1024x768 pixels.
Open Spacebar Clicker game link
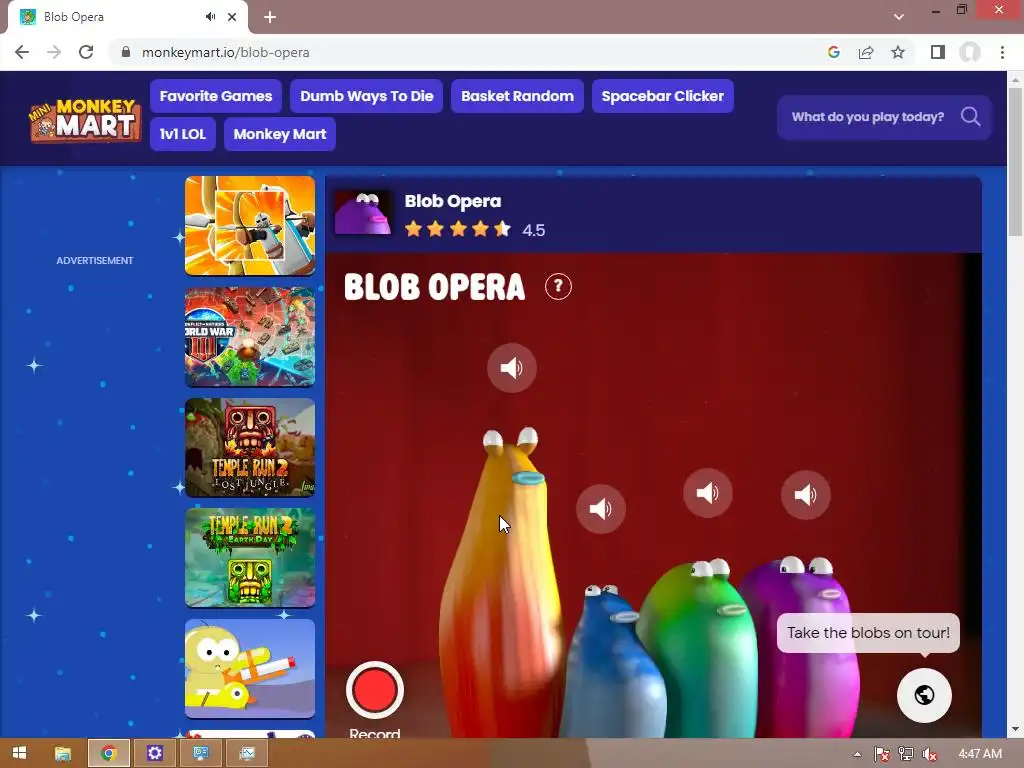click(662, 96)
